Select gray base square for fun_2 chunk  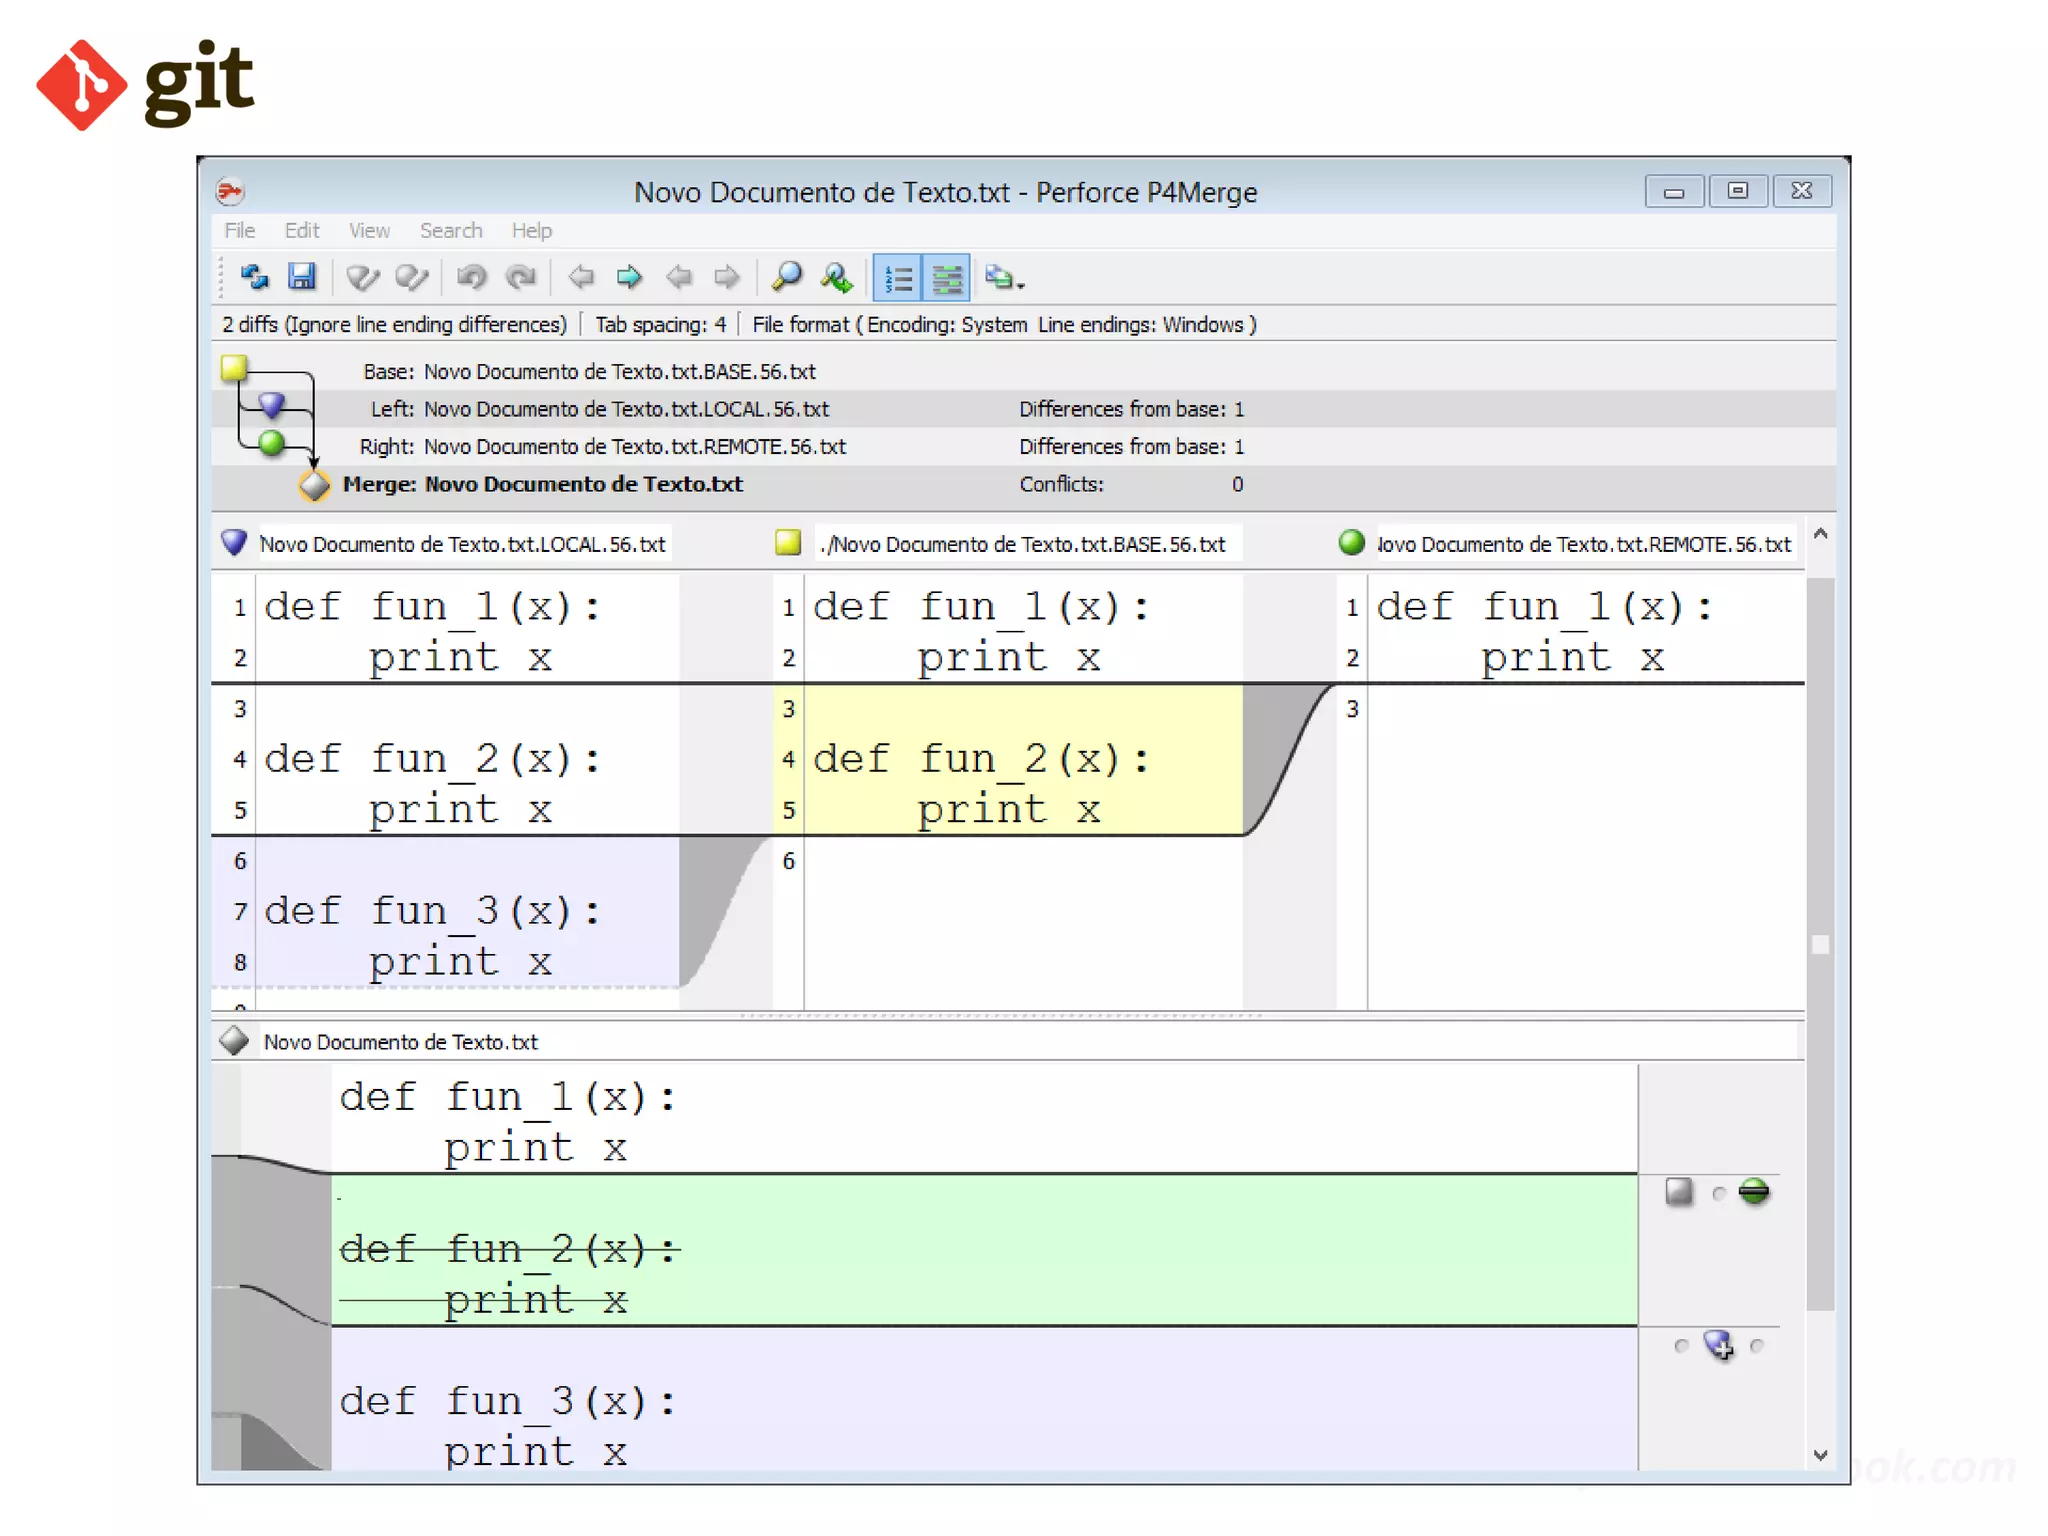tap(1679, 1192)
